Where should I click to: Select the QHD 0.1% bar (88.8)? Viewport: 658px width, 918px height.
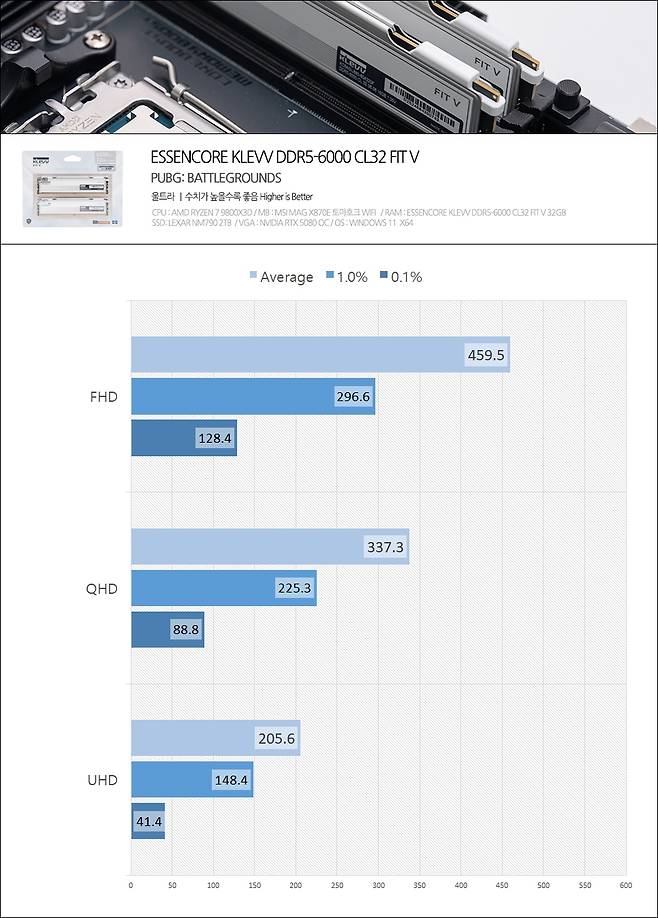(x=167, y=629)
